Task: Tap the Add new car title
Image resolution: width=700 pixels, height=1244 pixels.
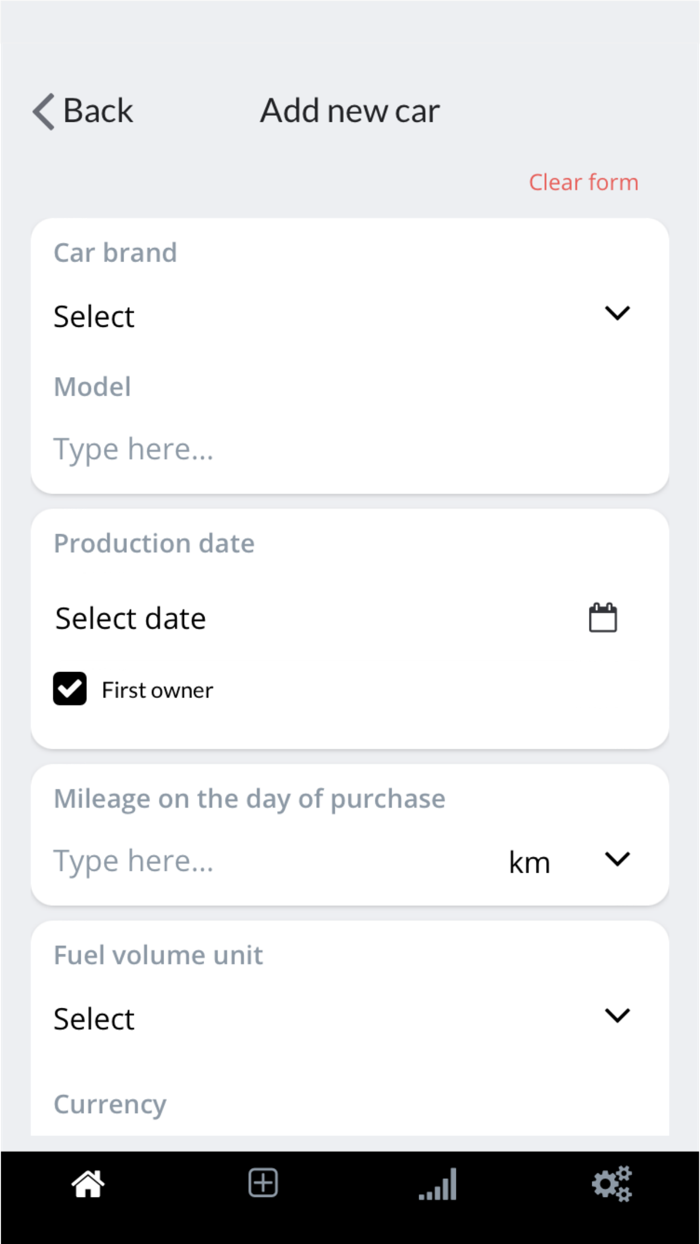Action: point(349,111)
